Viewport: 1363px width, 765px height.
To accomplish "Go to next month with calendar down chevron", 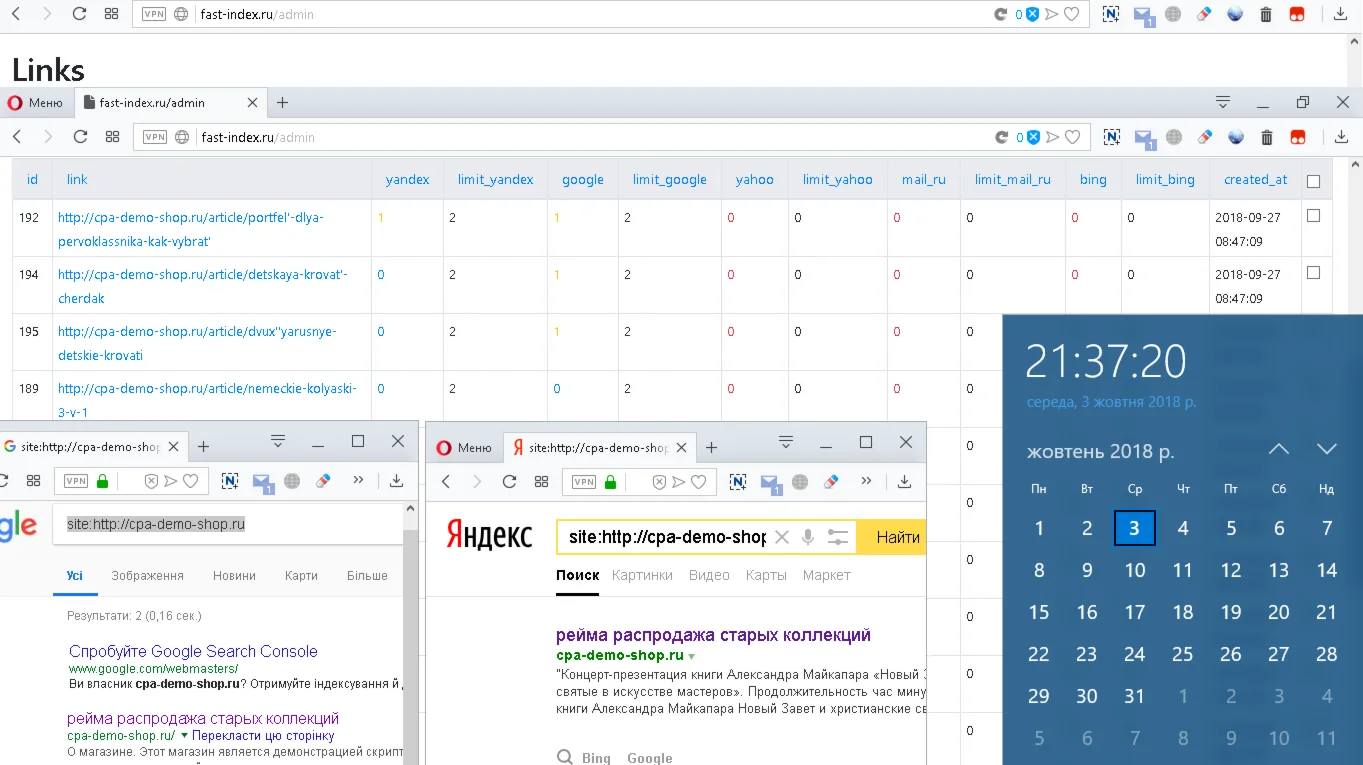I will tap(1326, 450).
